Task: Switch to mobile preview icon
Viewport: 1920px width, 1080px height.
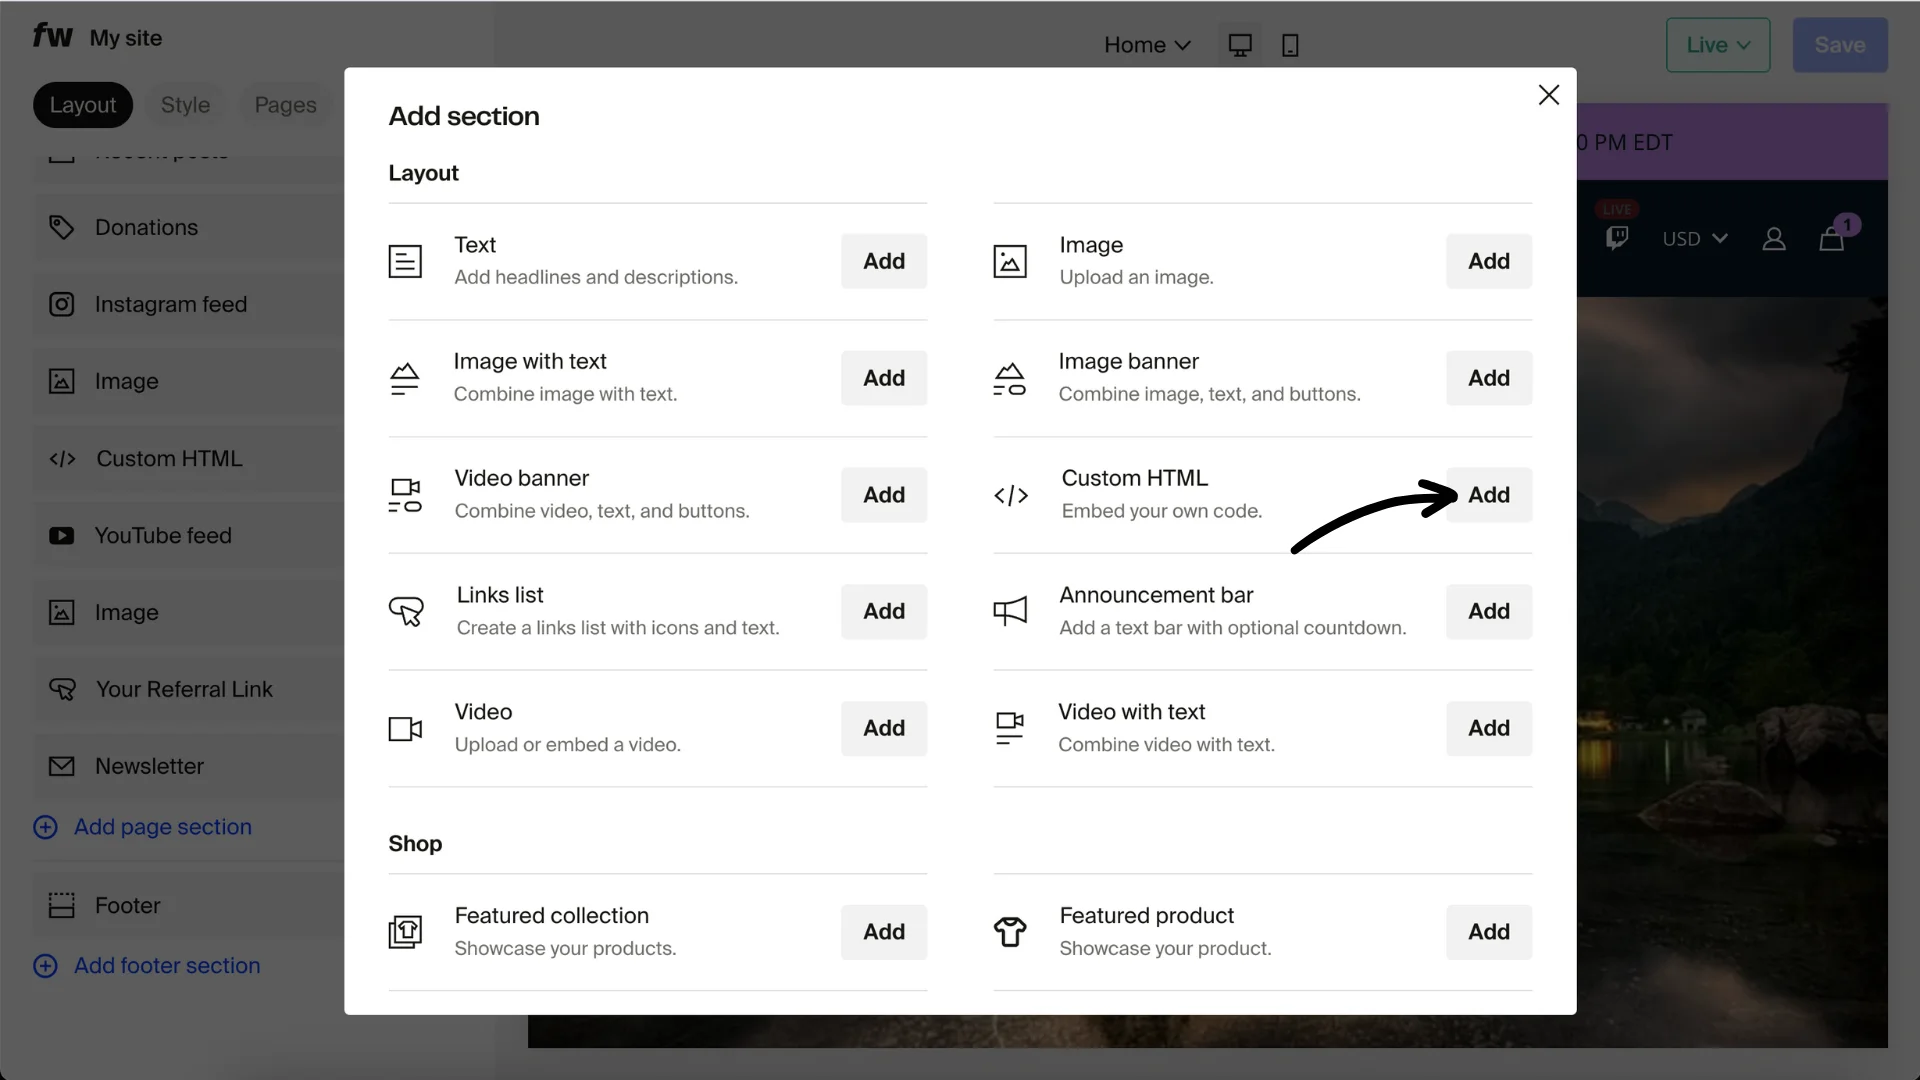Action: 1290,44
